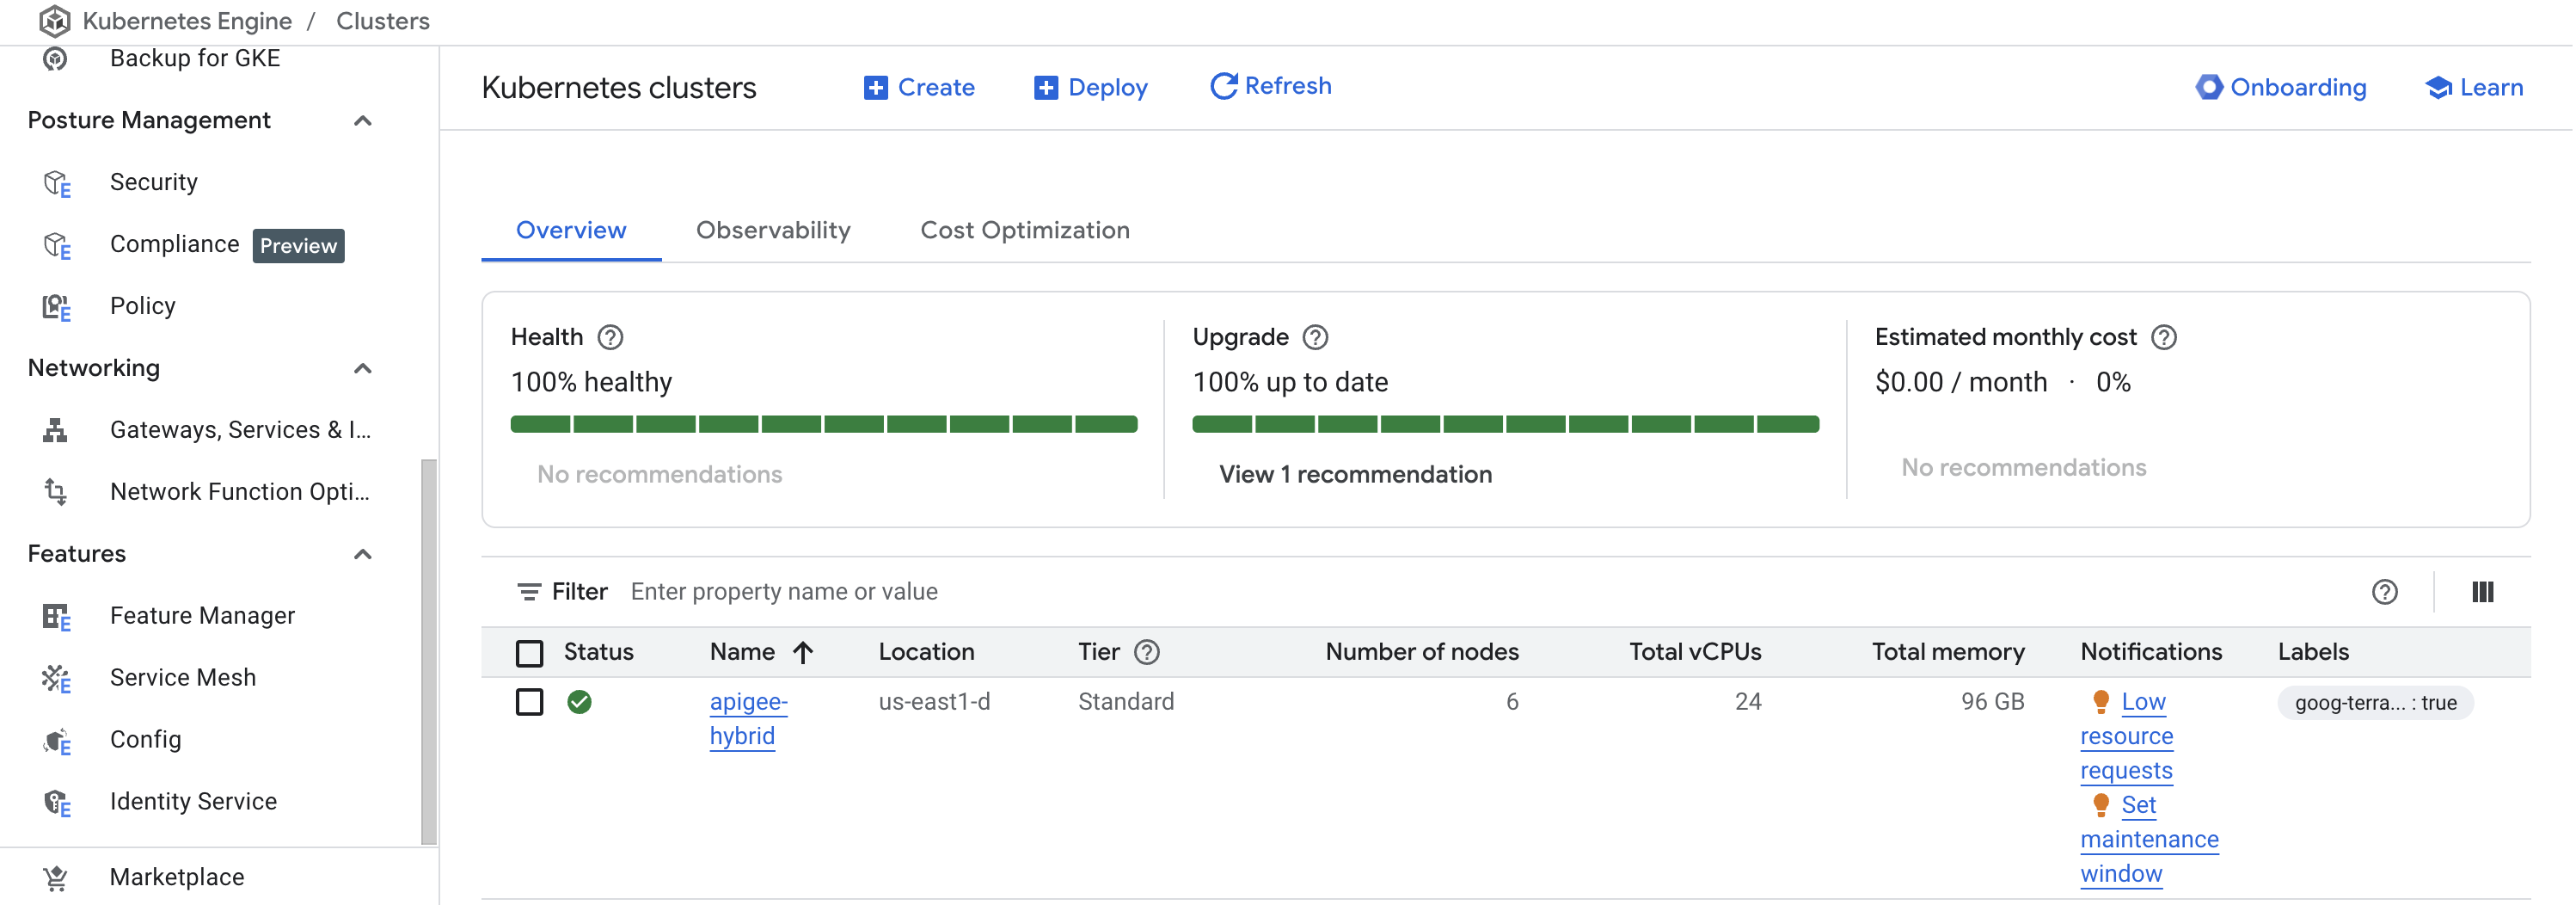Image resolution: width=2576 pixels, height=905 pixels.
Task: Click the Standard tier cell
Action: (x=1126, y=702)
